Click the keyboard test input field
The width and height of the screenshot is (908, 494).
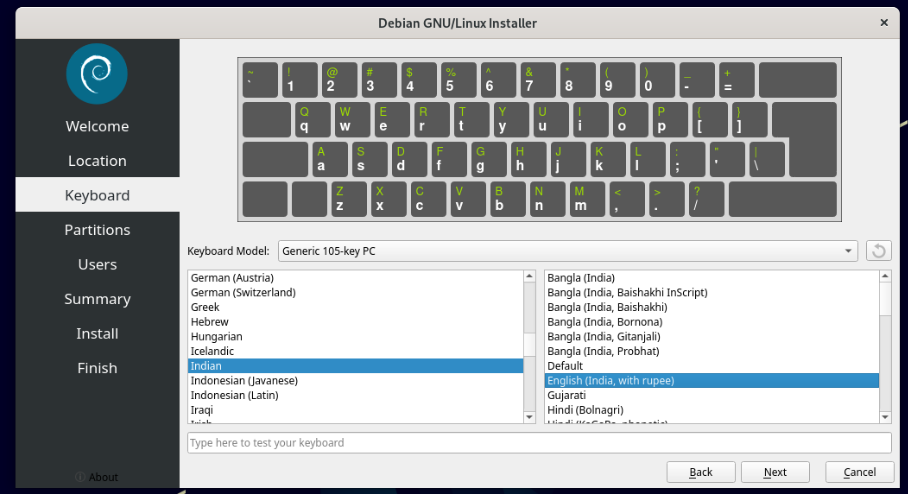pos(538,443)
